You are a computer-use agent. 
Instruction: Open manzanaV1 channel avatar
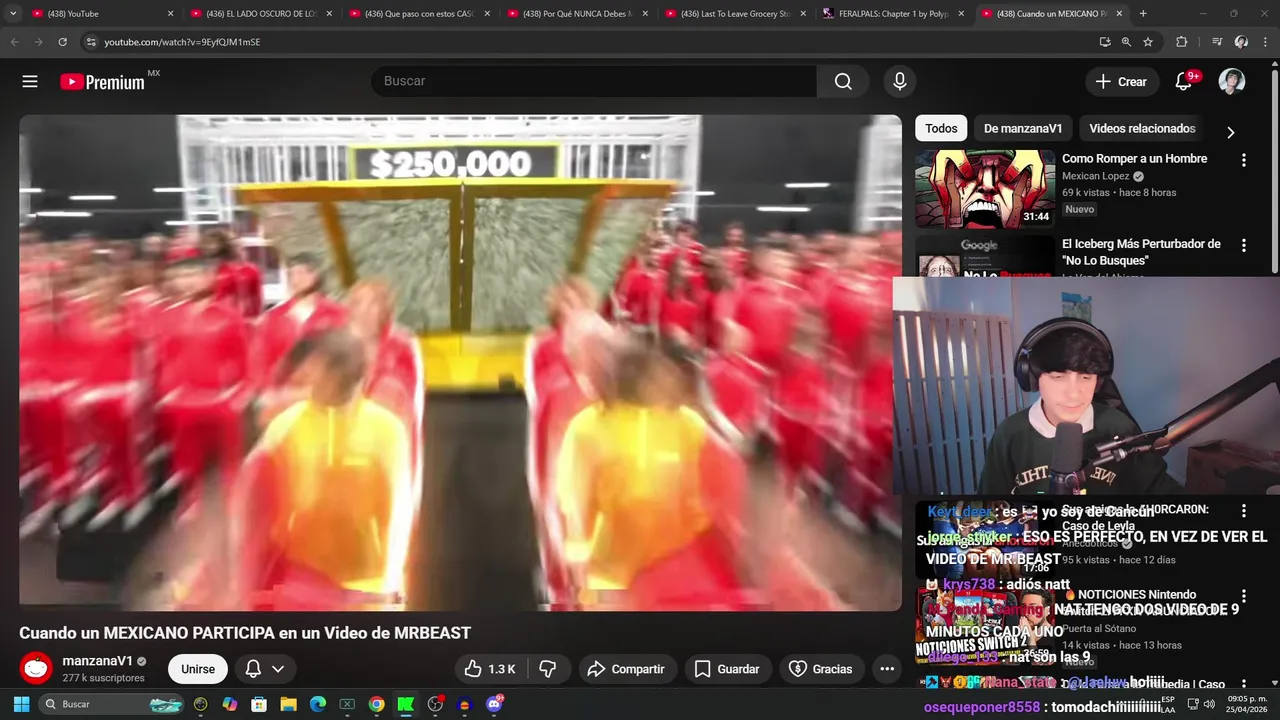point(36,668)
